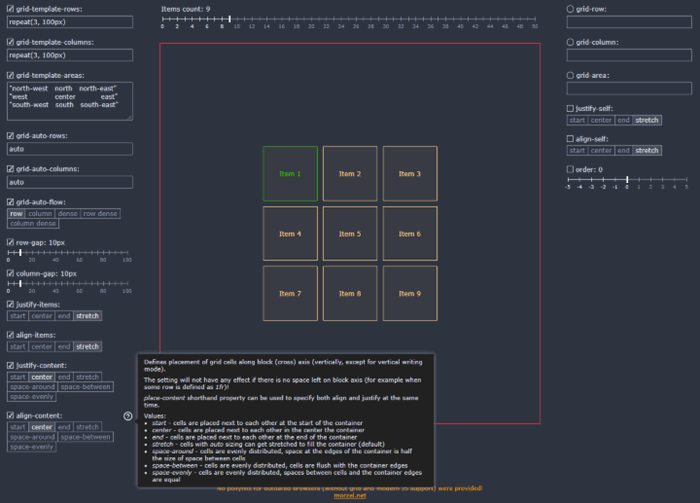
Task: Set justify-content to start
Action: point(18,377)
